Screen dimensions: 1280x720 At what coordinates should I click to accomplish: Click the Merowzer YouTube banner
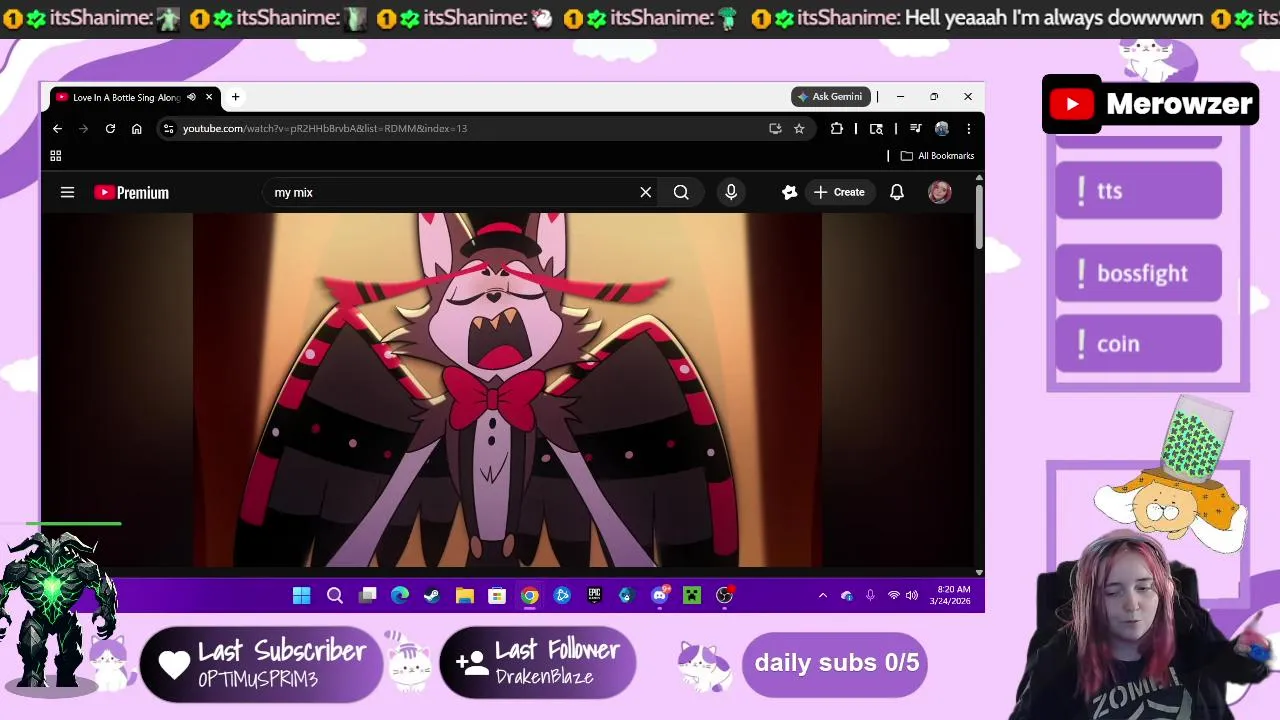(x=1150, y=104)
